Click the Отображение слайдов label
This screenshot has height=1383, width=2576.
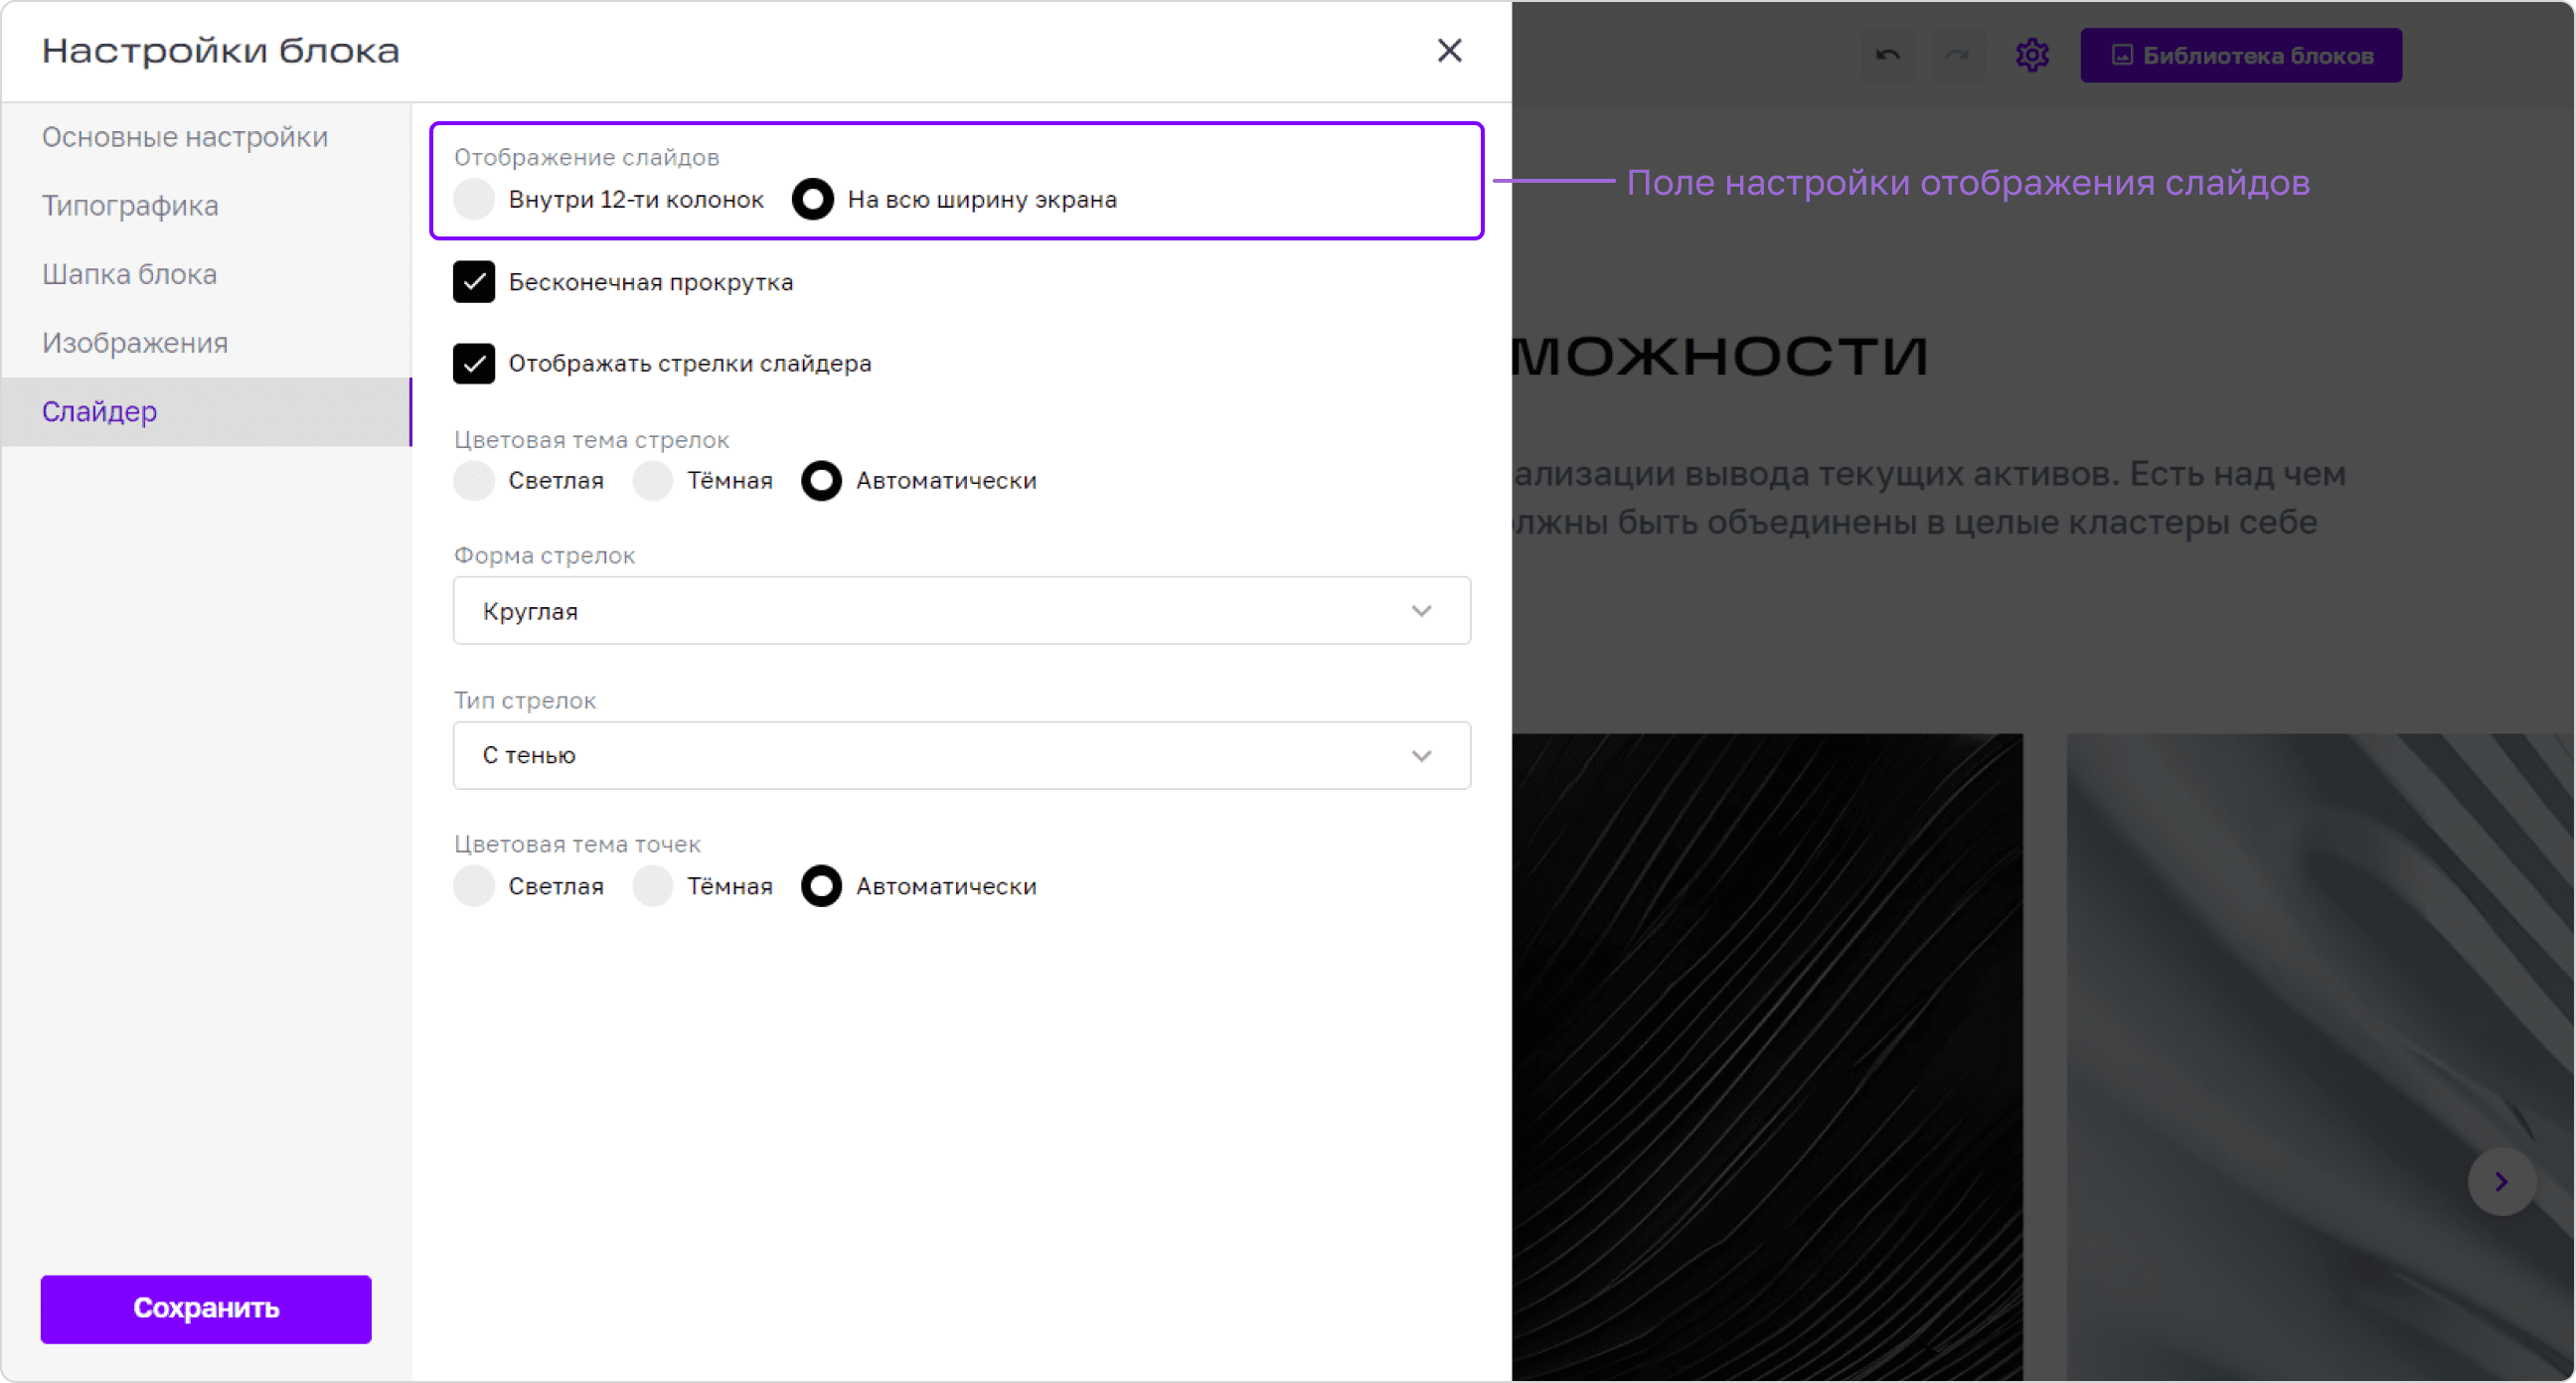[x=587, y=157]
